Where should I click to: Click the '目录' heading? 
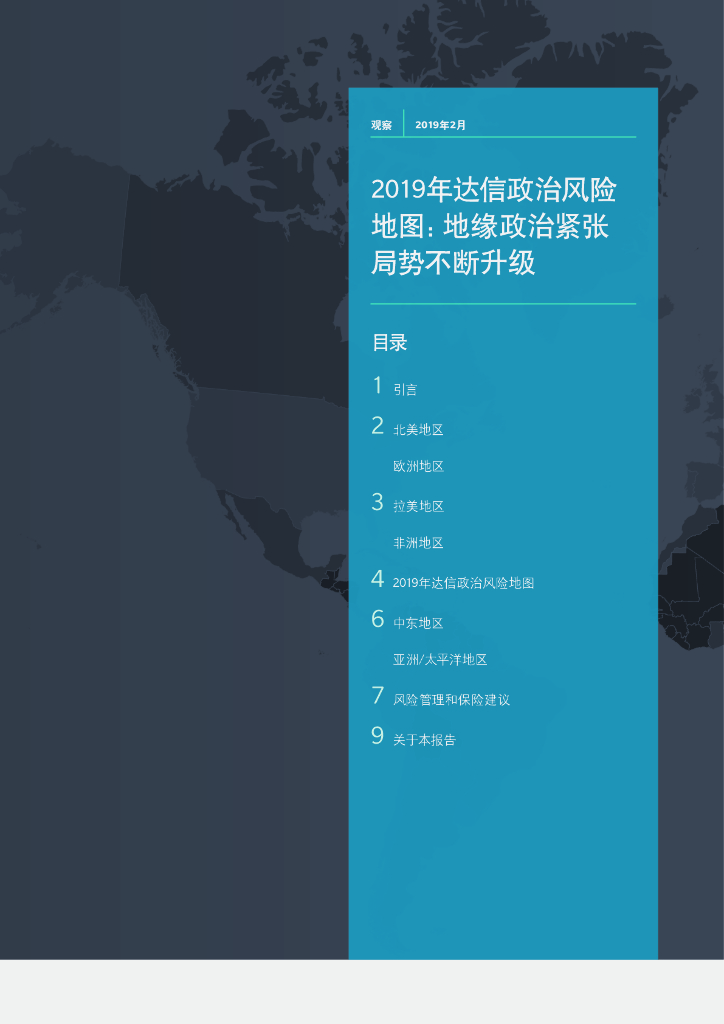point(390,342)
